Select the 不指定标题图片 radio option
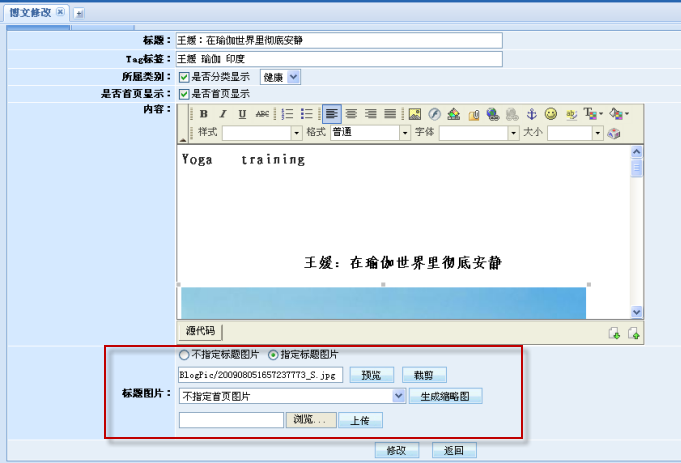Screen dimensions: 681x463 184,355
